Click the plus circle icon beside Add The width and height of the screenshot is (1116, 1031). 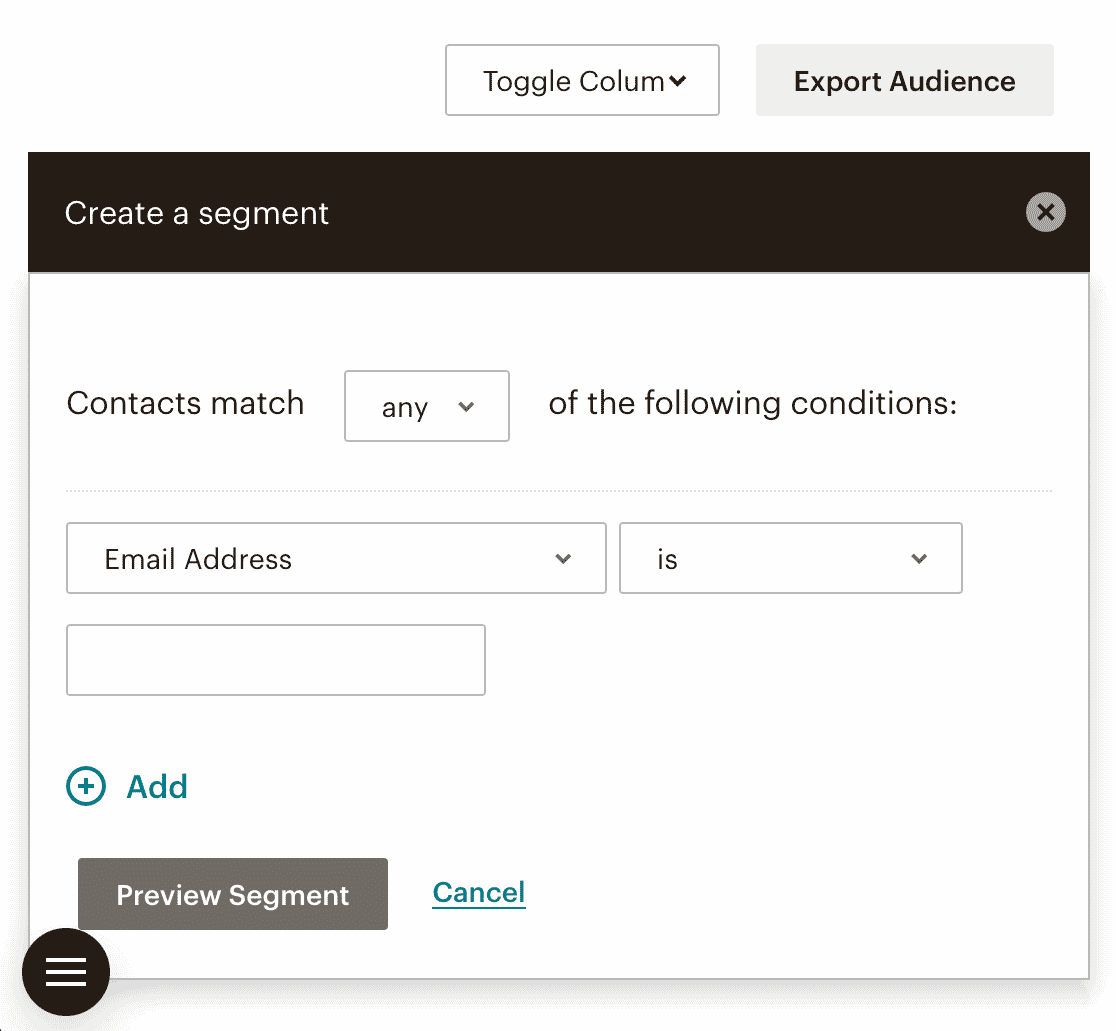pos(86,786)
